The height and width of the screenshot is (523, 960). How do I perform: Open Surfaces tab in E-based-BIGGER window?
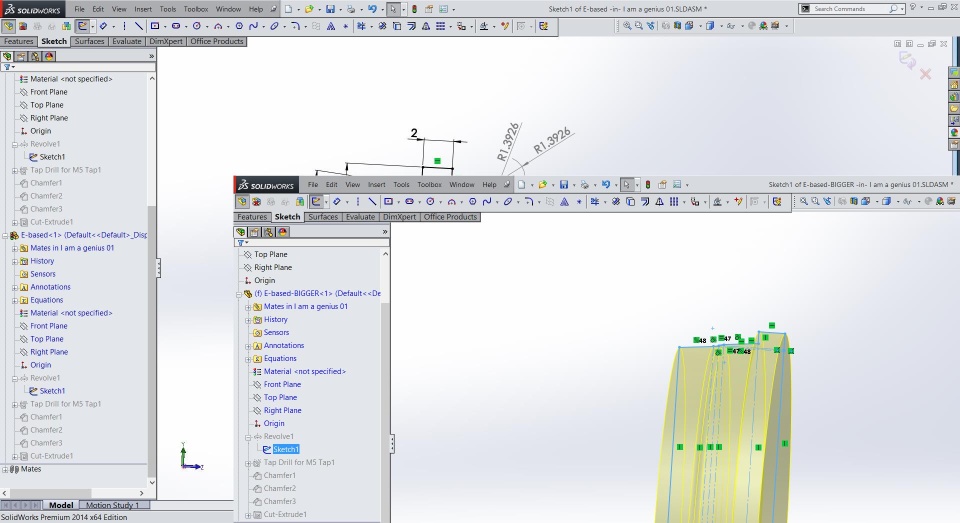click(x=323, y=217)
